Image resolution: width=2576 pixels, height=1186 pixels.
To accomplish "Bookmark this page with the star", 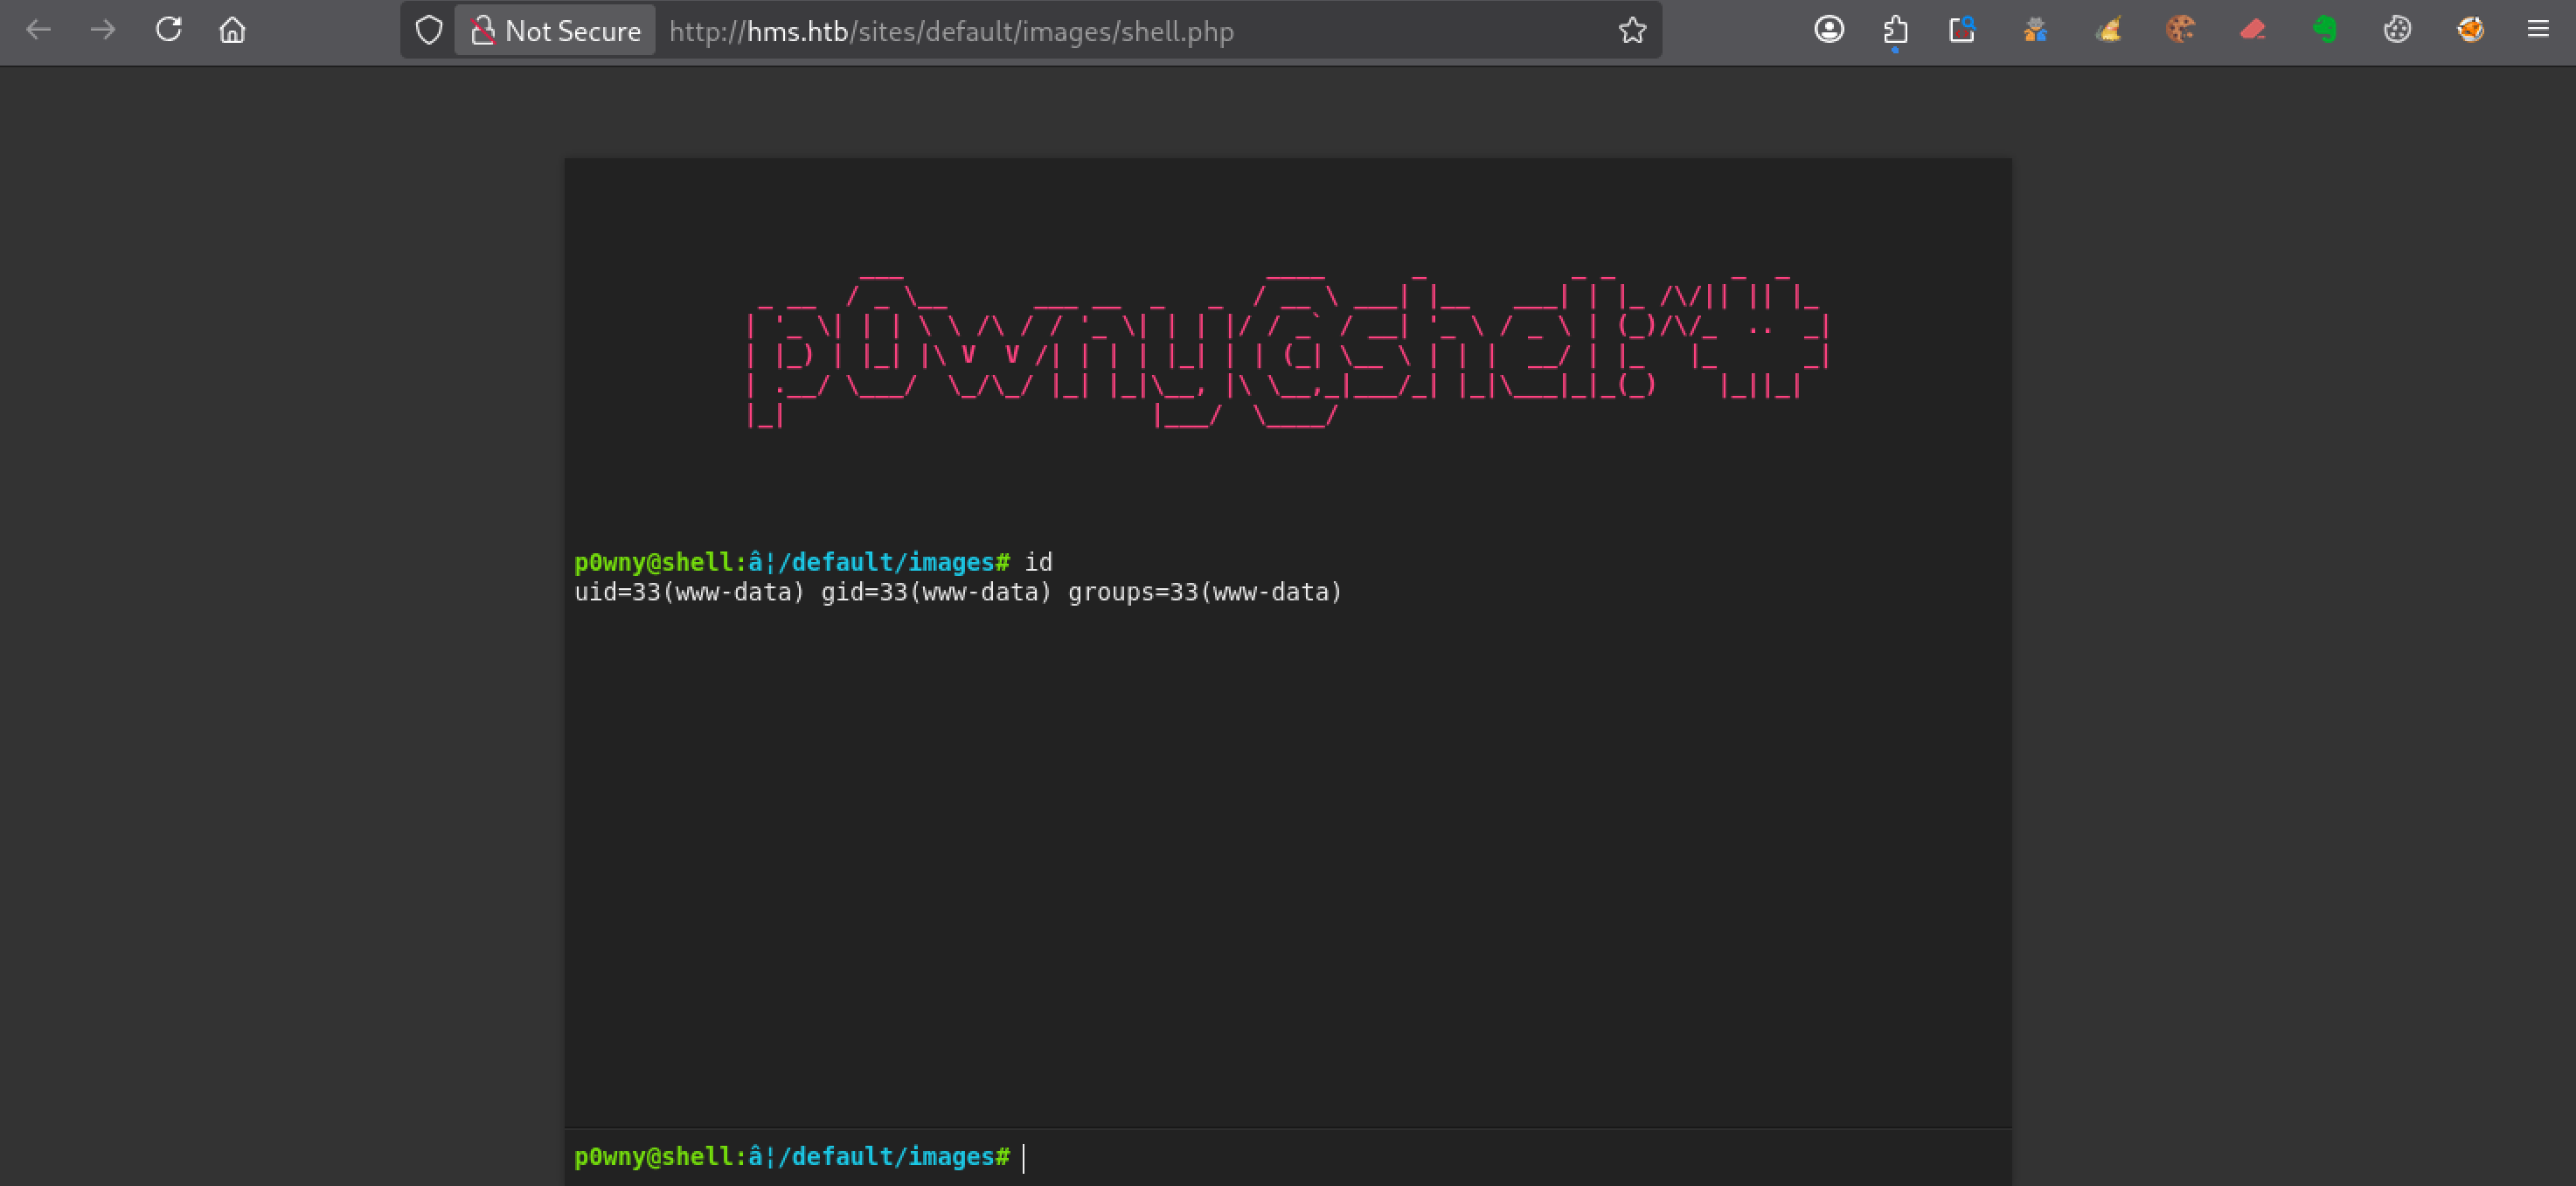I will tap(1632, 31).
